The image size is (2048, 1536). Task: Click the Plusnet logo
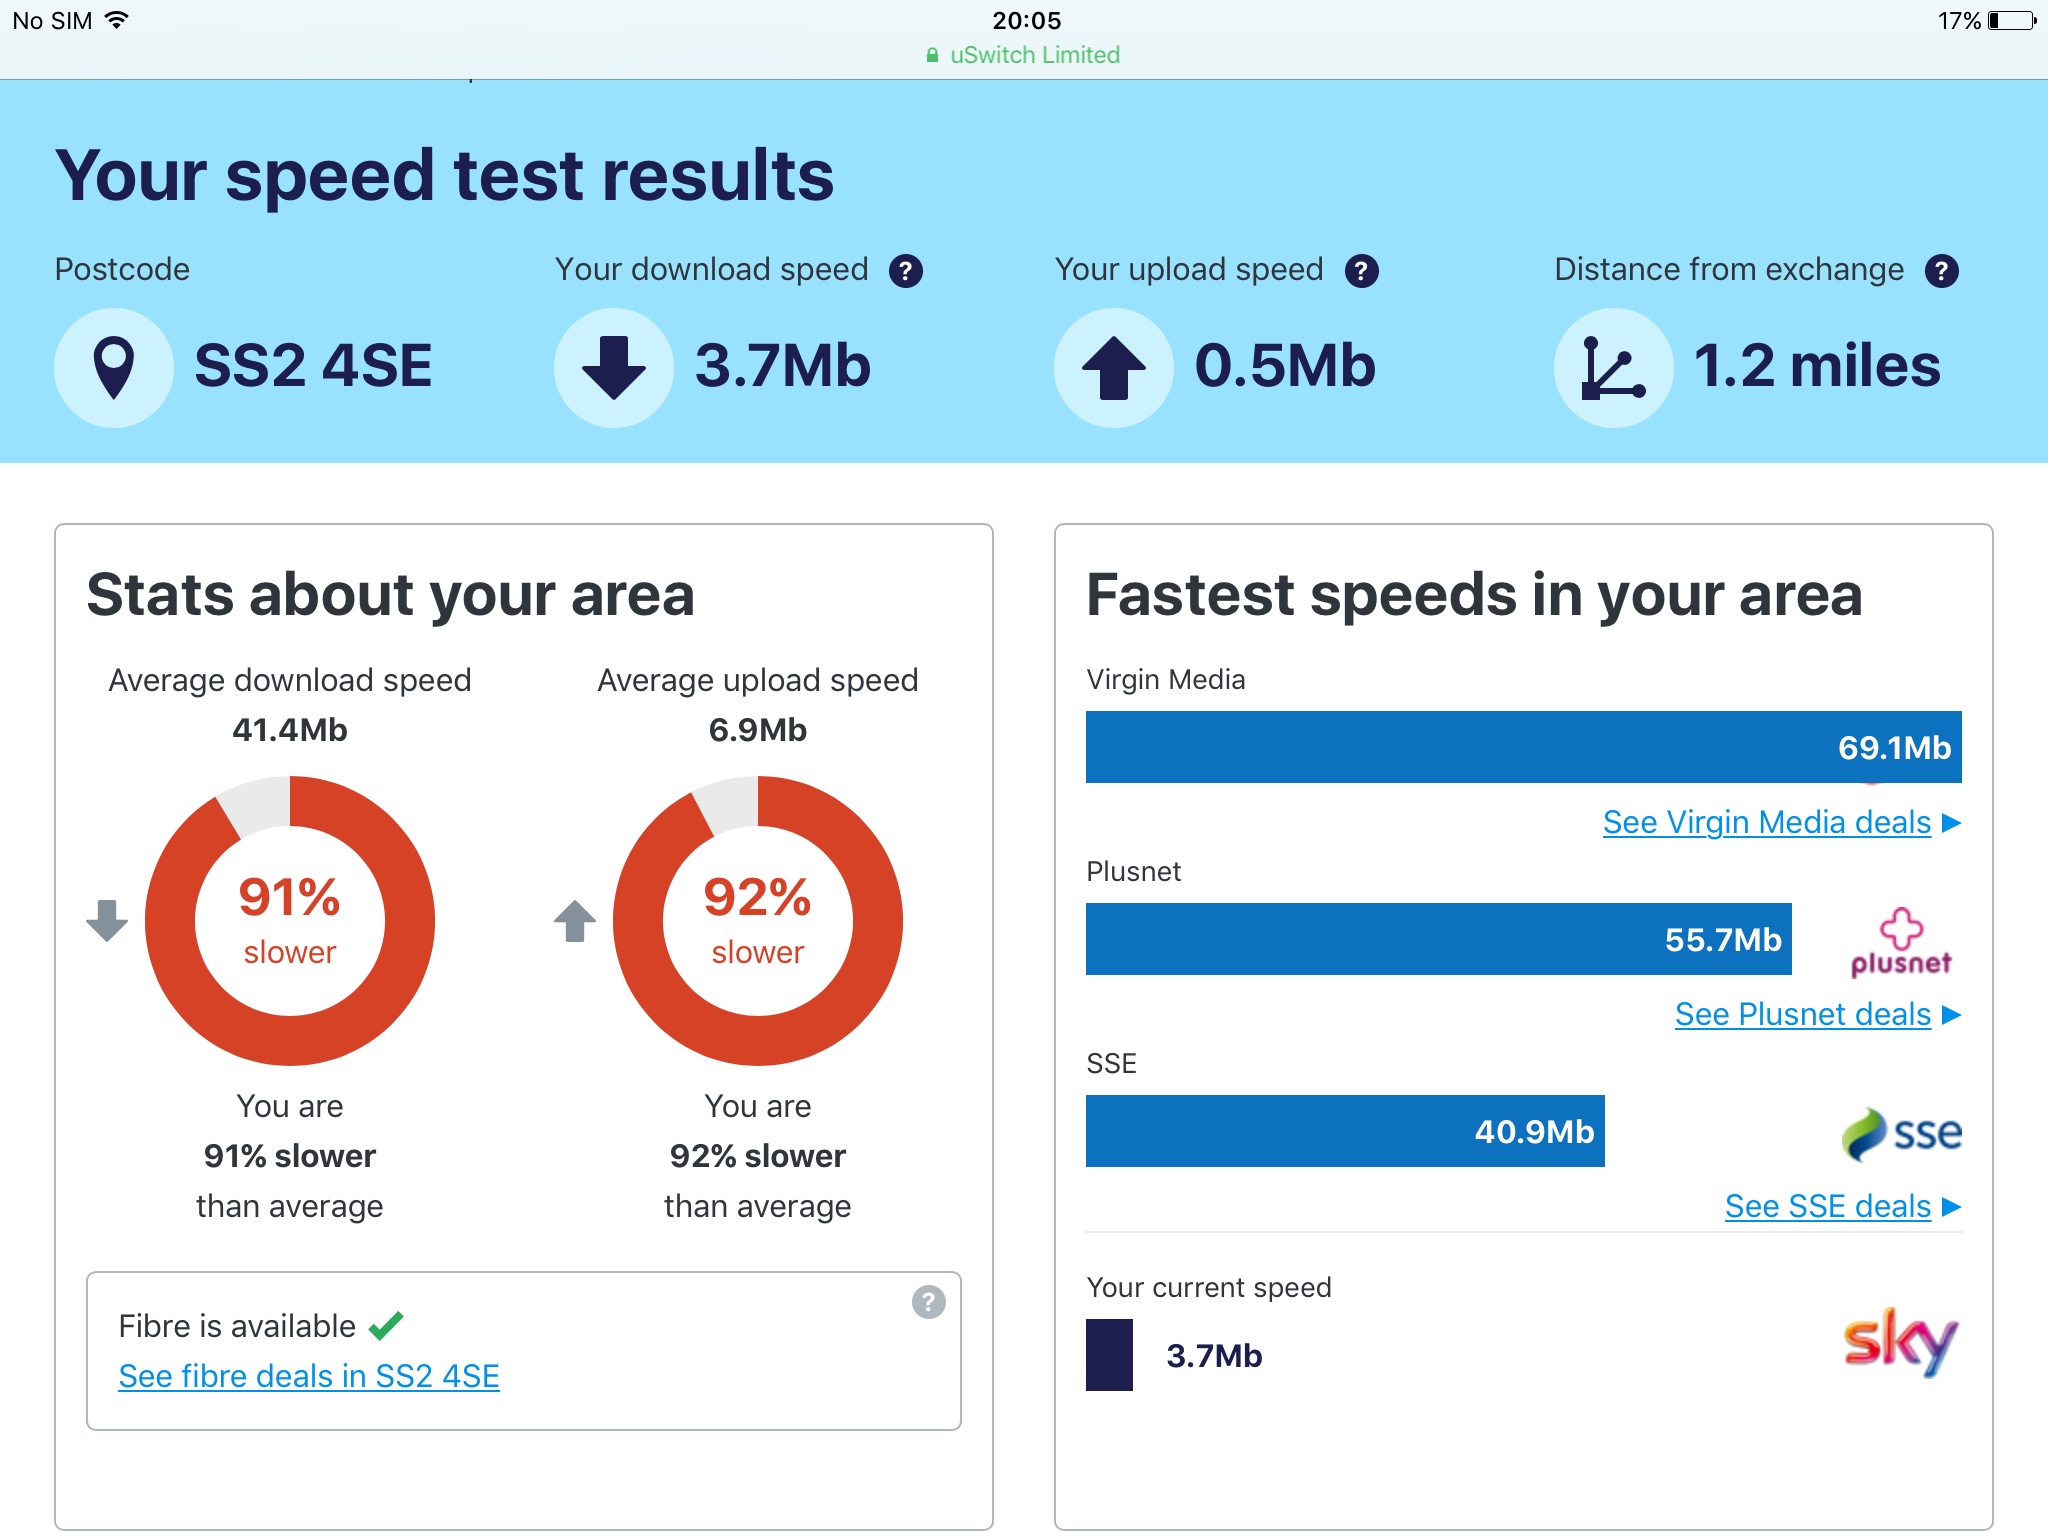(1901, 941)
